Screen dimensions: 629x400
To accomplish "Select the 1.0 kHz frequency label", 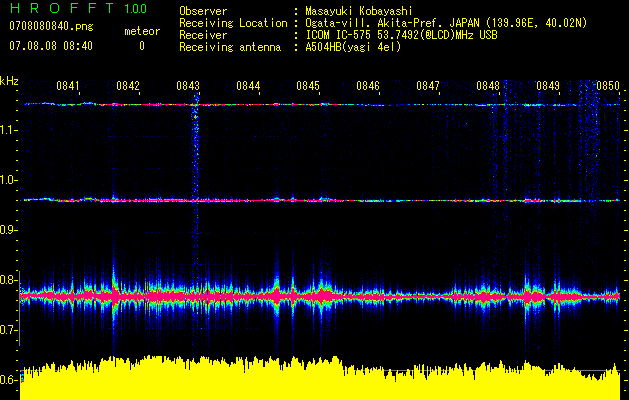I will tap(10, 180).
